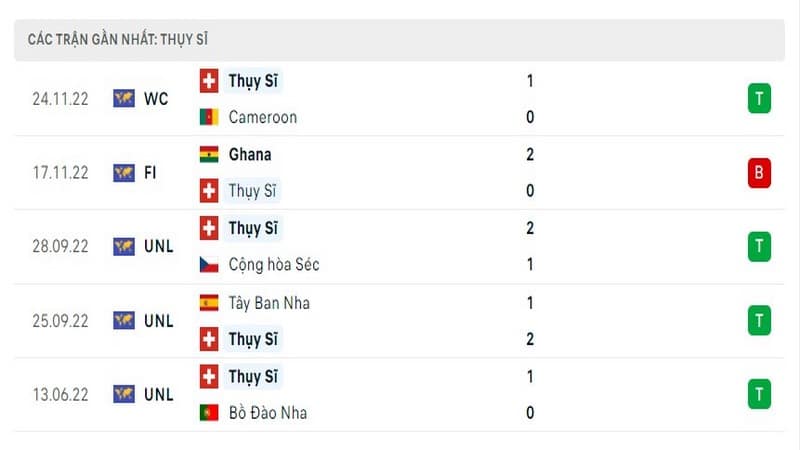800x450 pixels.
Task: Click the green T badge for Cameroon match
Action: pos(759,98)
